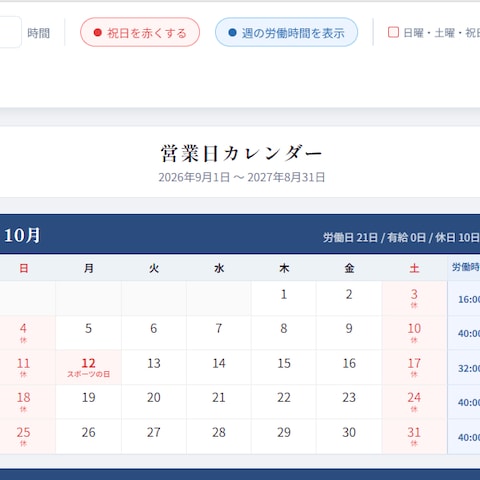Viewport: 480px width, 480px height.
Task: Select October 13 in the calendar
Action: click(154, 367)
